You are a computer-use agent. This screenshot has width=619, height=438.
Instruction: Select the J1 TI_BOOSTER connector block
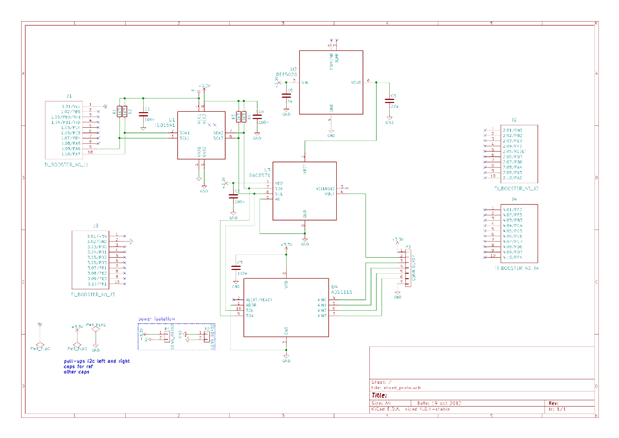(64, 130)
